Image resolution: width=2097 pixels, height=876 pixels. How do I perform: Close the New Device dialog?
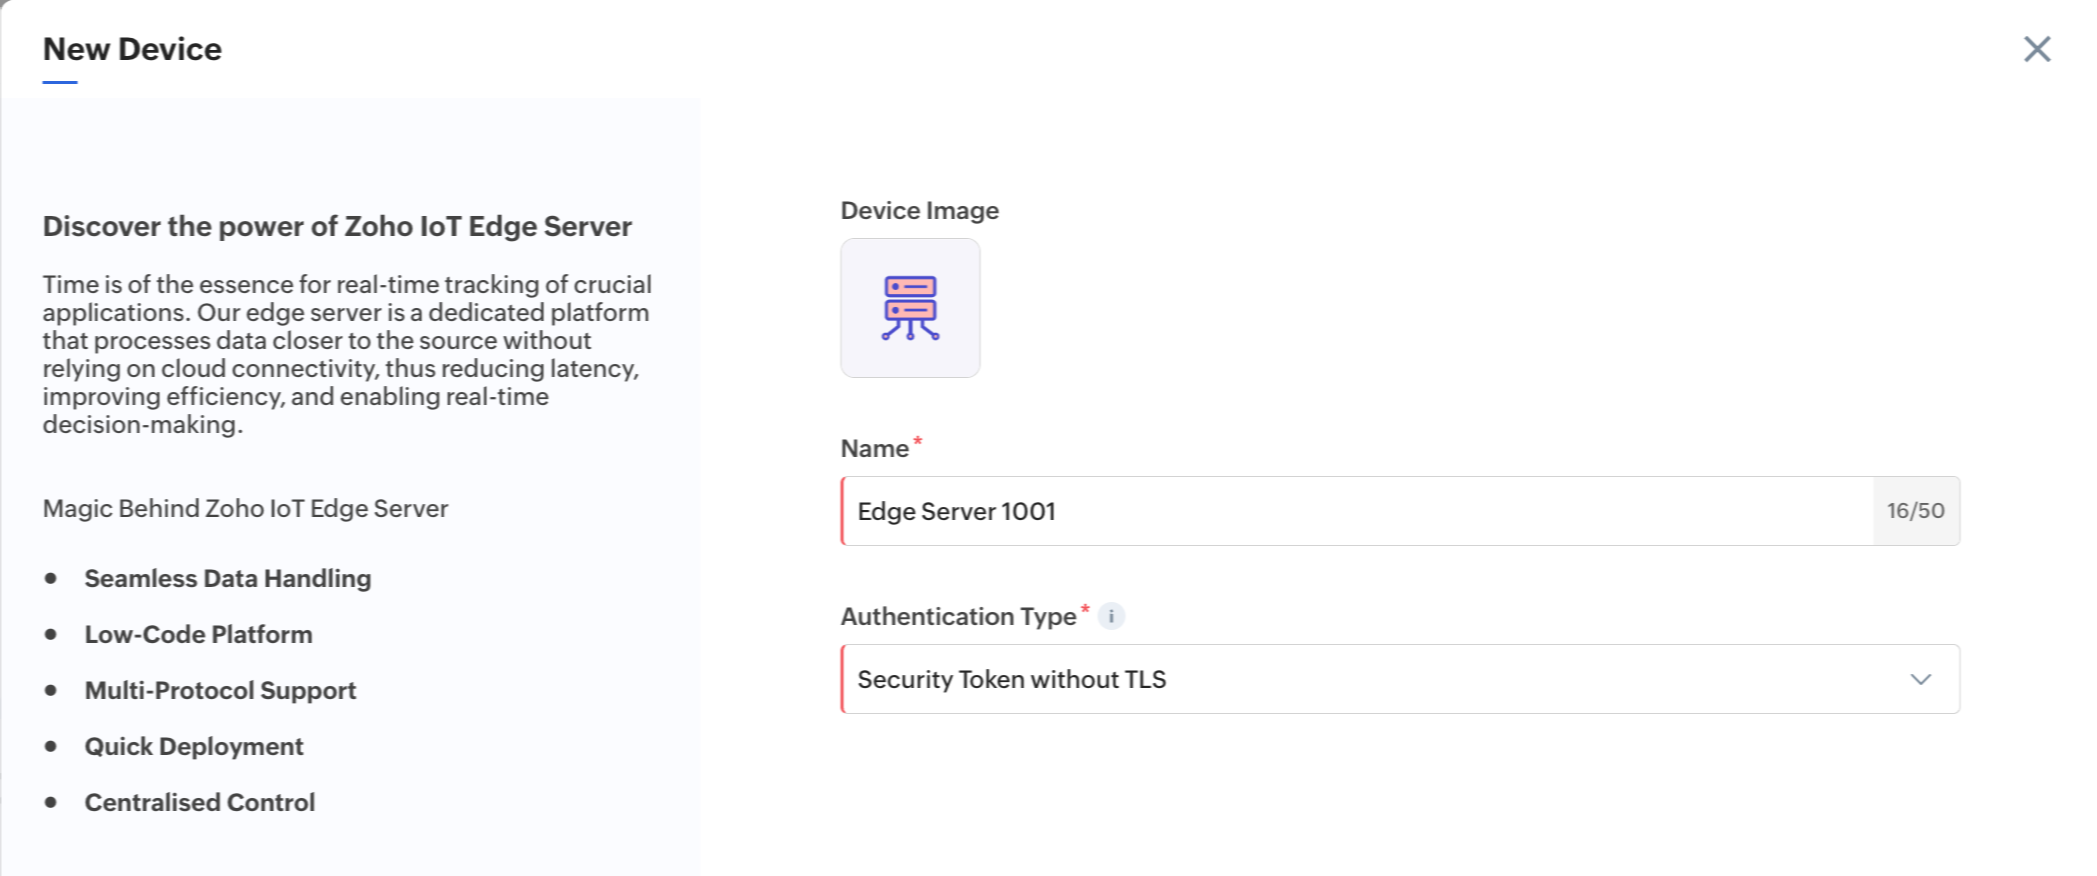coord(2037,49)
